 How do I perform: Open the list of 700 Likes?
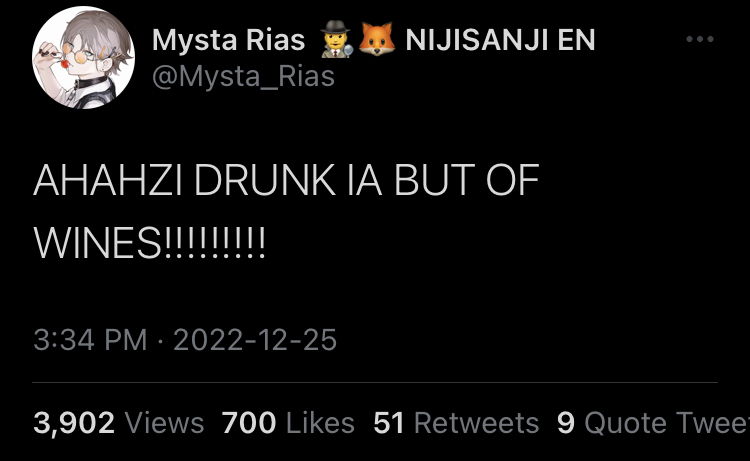pos(288,423)
